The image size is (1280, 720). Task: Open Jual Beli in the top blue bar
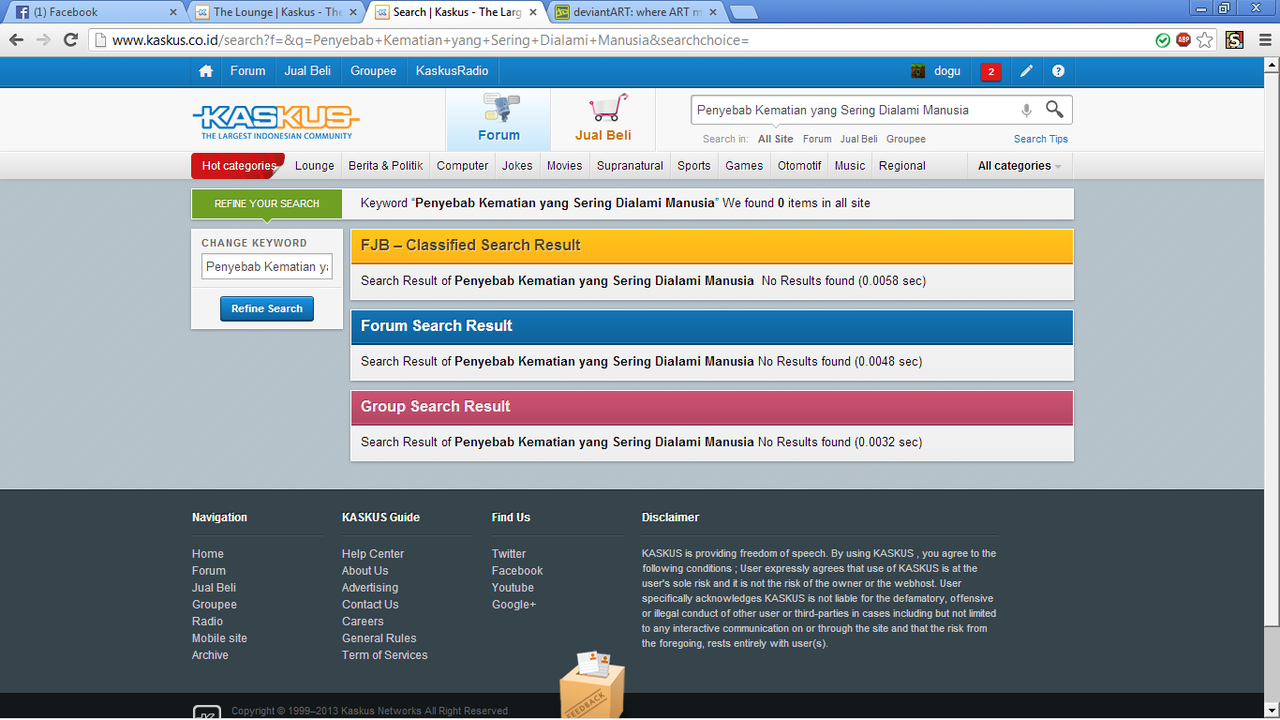308,71
